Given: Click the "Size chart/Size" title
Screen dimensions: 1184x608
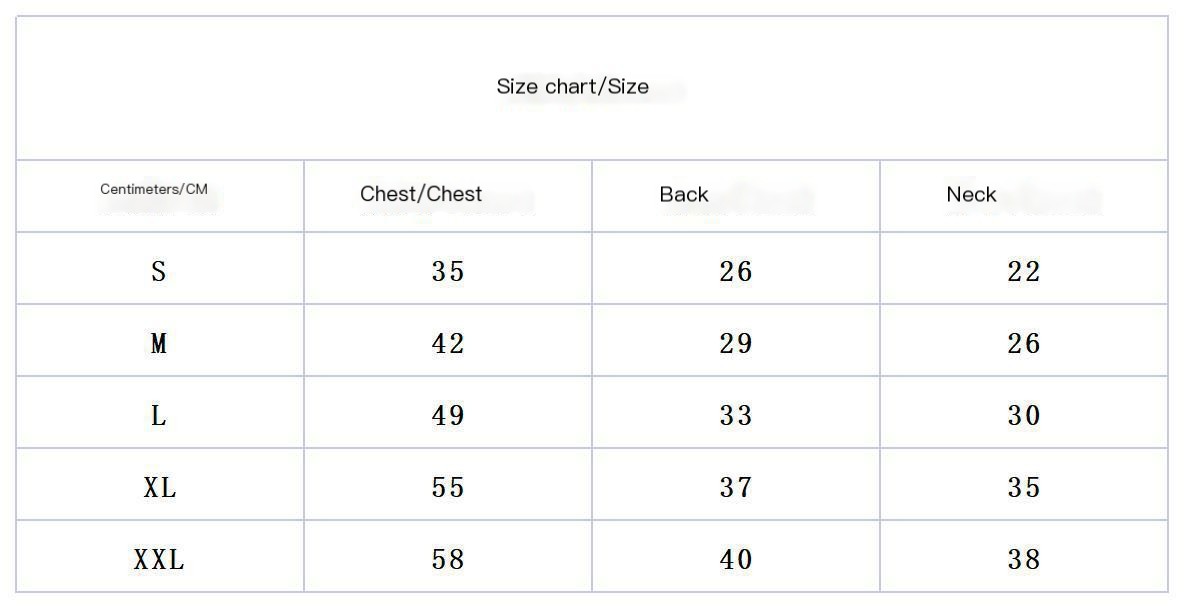Looking at the screenshot, I should pos(572,87).
